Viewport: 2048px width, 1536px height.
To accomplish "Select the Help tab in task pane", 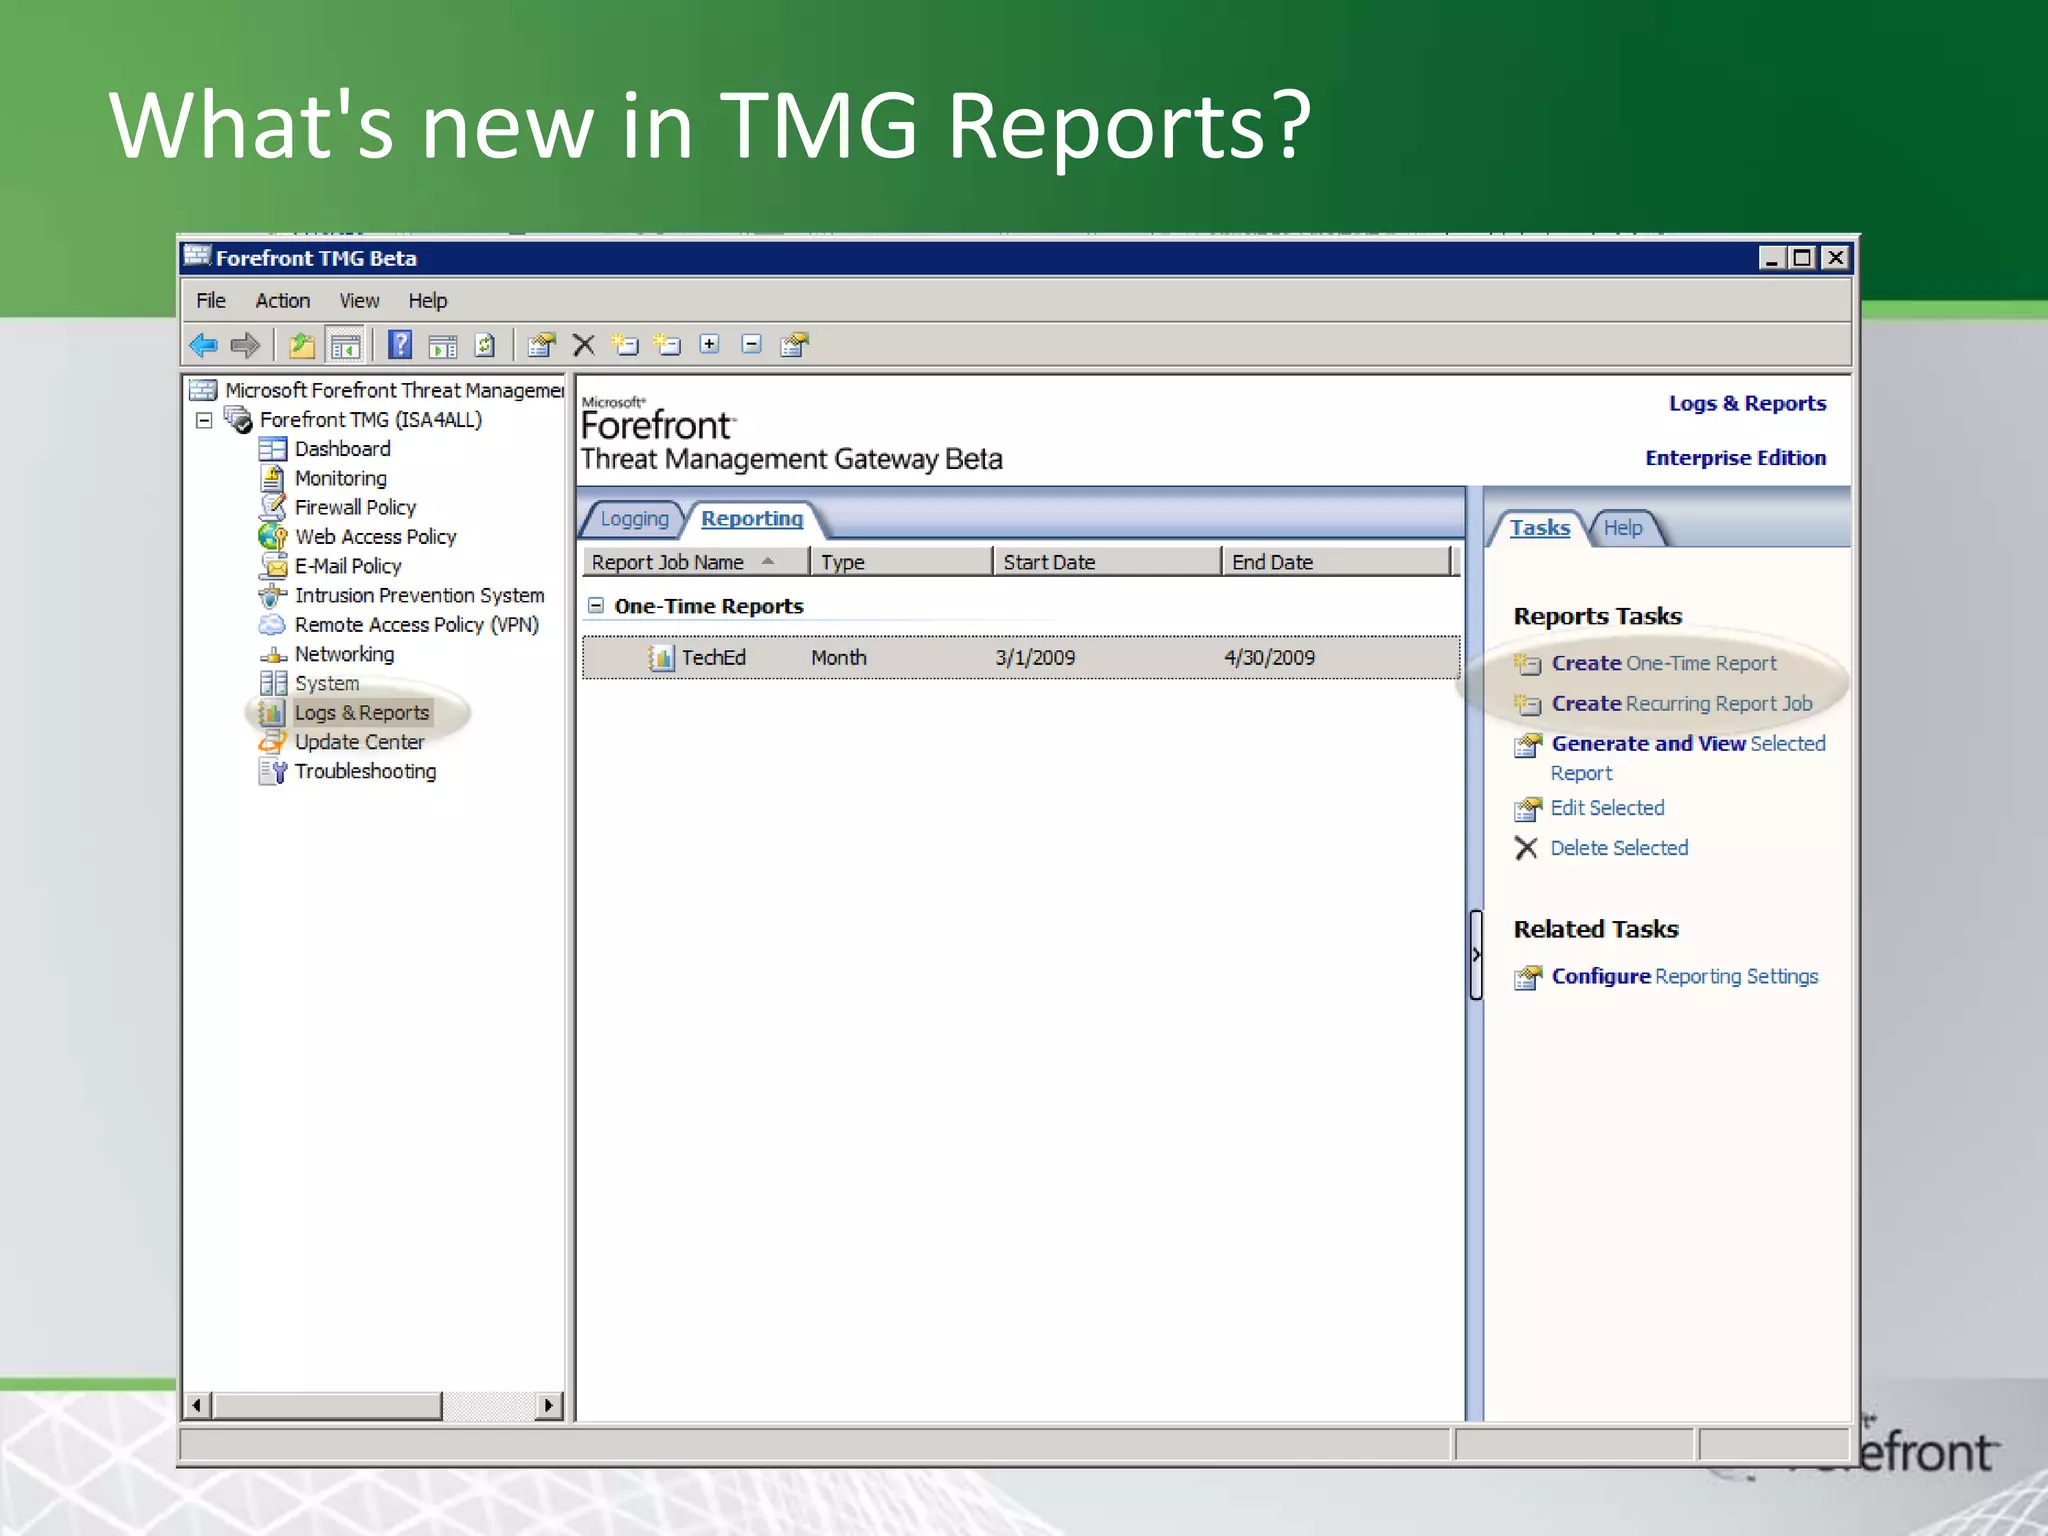I will pyautogui.click(x=1623, y=528).
